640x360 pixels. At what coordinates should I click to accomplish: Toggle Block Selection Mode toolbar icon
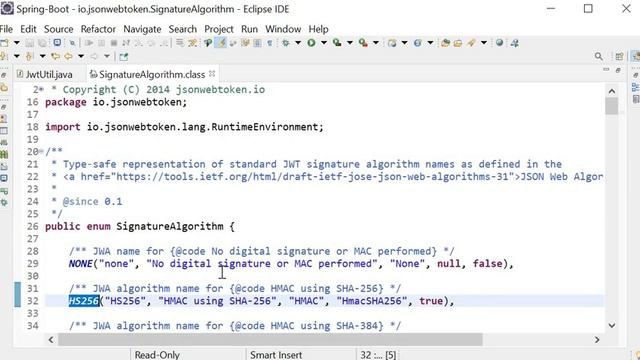point(257,43)
